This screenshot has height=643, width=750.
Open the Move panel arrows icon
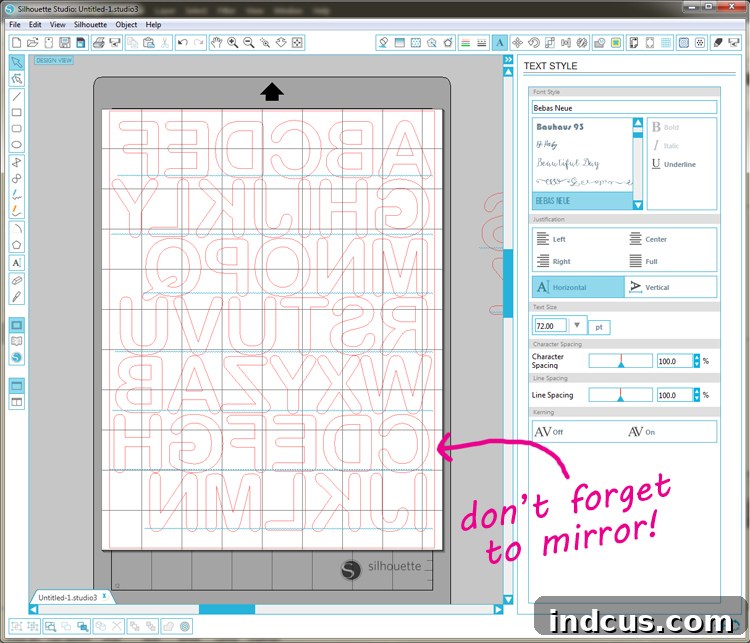click(x=517, y=43)
